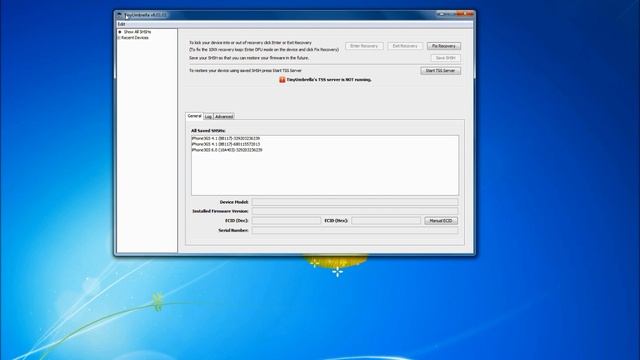Click the Enter Recovery button
Image resolution: width=640 pixels, height=360 pixels.
pos(364,46)
